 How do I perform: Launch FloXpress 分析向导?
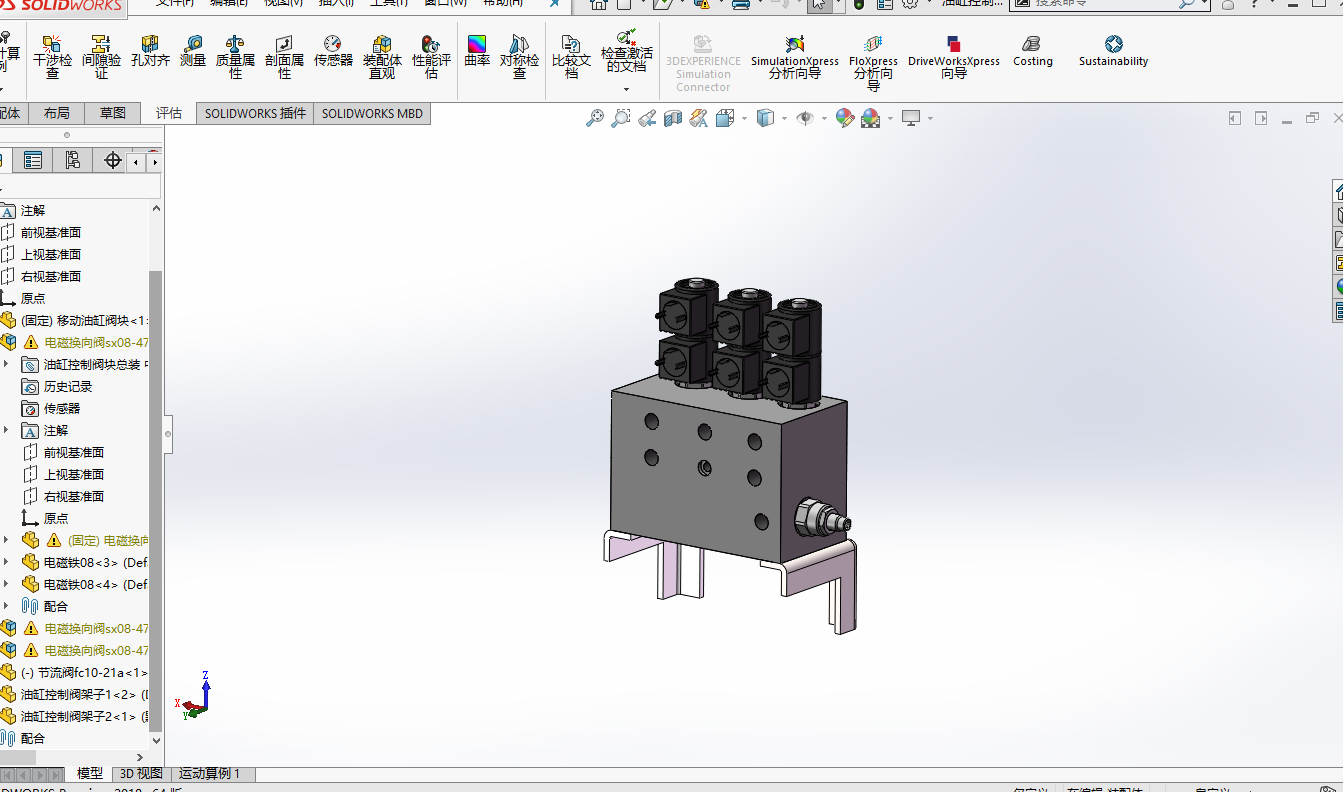point(873,62)
